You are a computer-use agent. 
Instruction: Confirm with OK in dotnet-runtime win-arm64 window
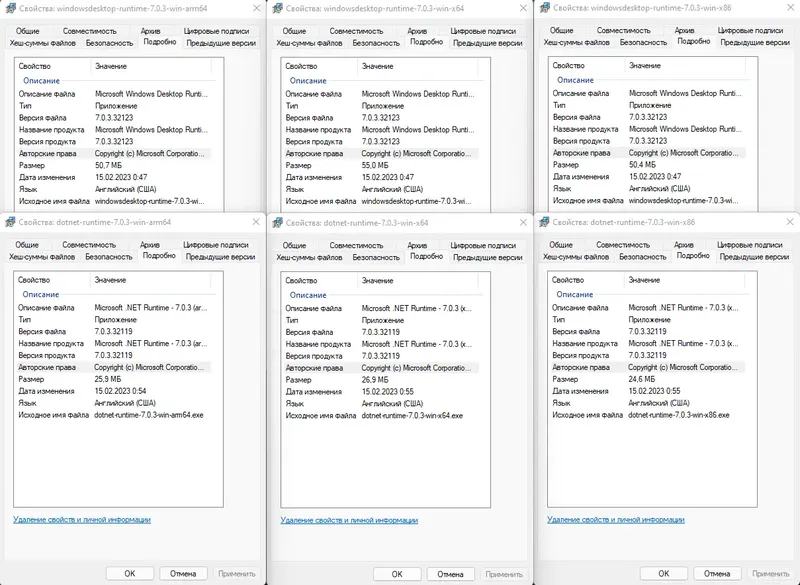click(130, 573)
